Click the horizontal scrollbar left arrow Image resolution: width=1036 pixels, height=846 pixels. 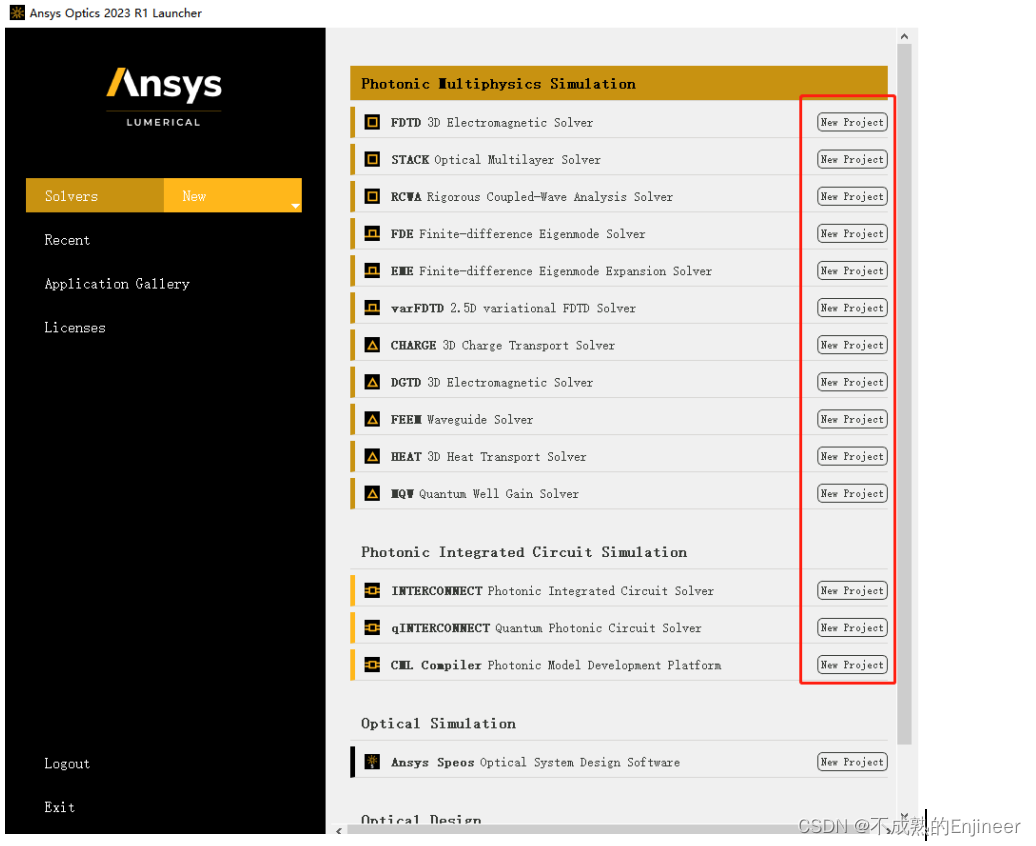pos(339,830)
